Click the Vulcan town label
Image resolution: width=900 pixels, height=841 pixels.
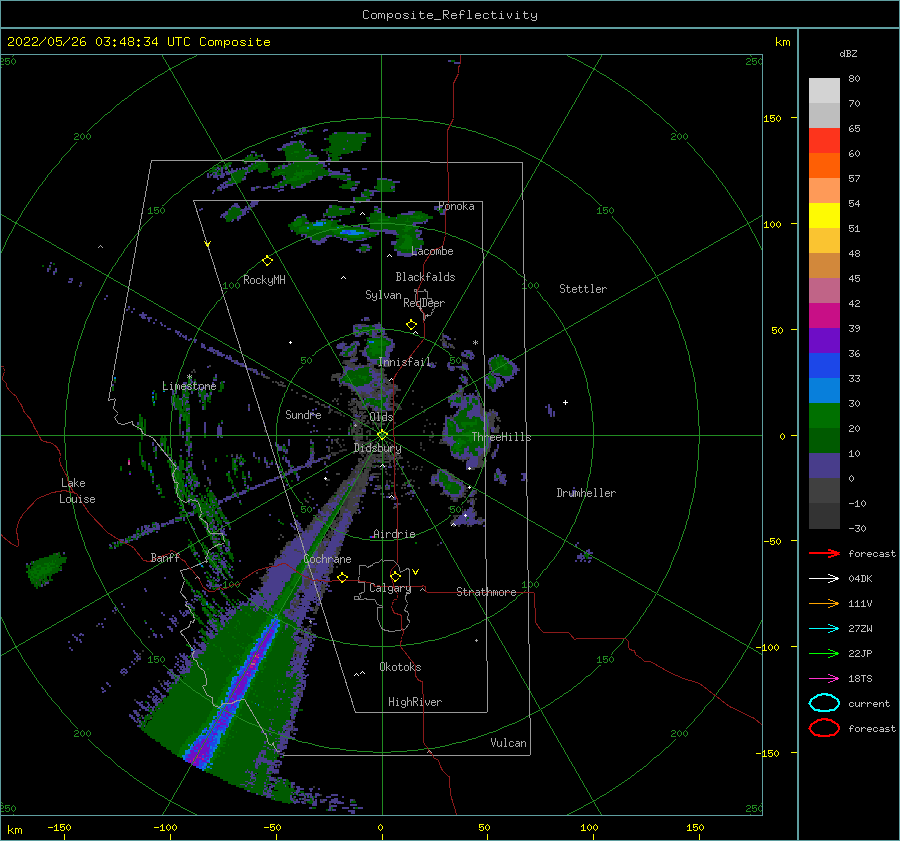click(x=508, y=743)
